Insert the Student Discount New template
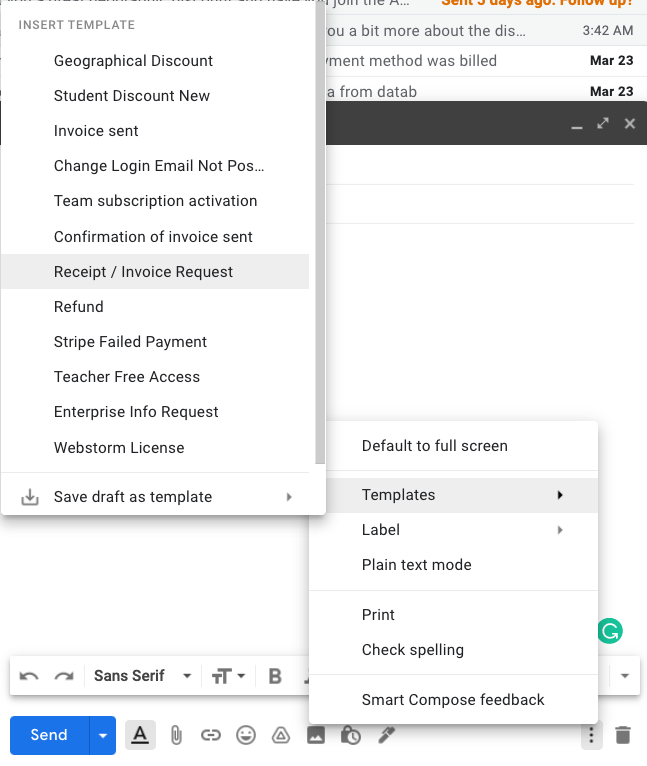 [x=155, y=96]
